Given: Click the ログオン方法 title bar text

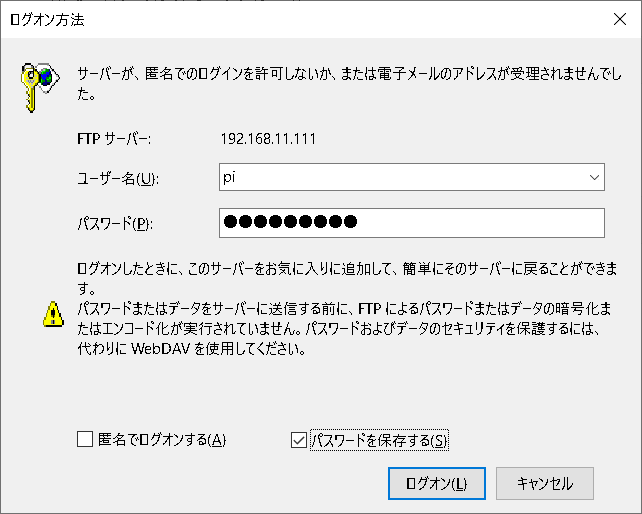Looking at the screenshot, I should pyautogui.click(x=47, y=19).
